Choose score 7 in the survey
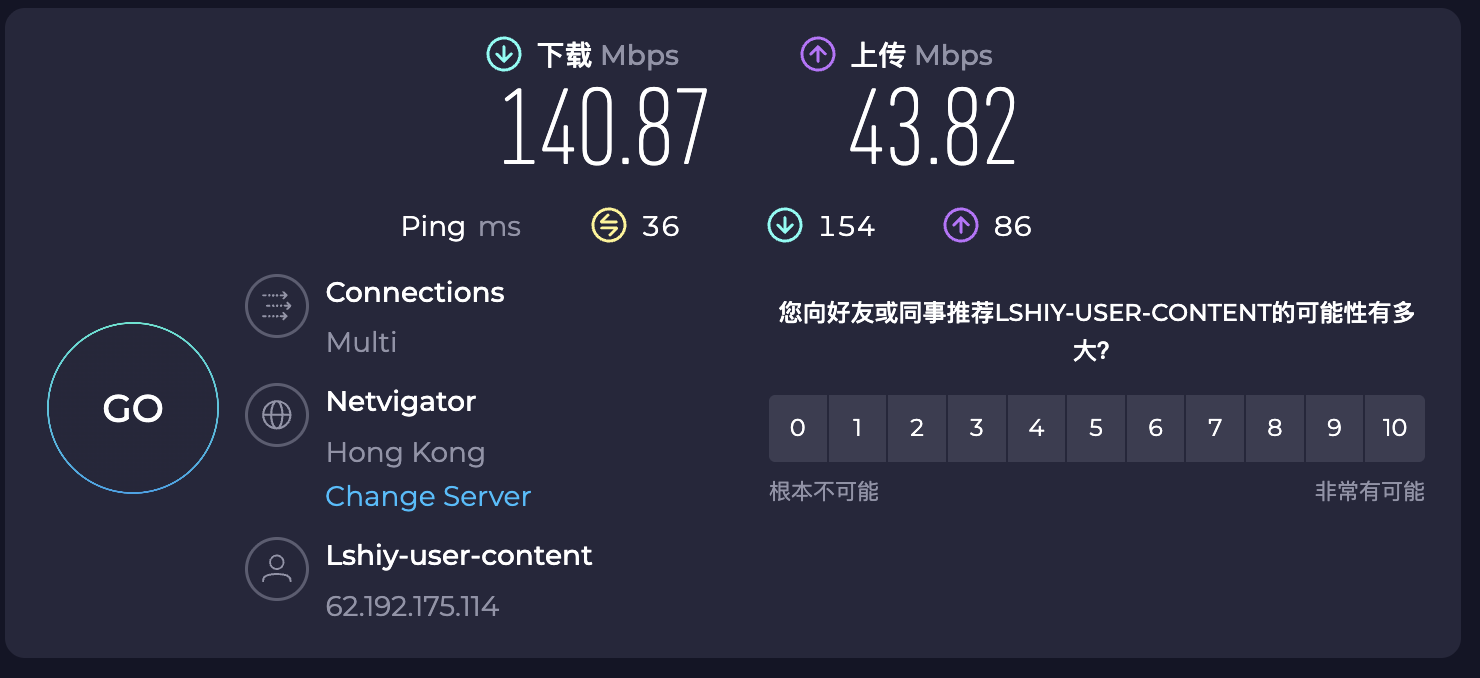 tap(1215, 428)
